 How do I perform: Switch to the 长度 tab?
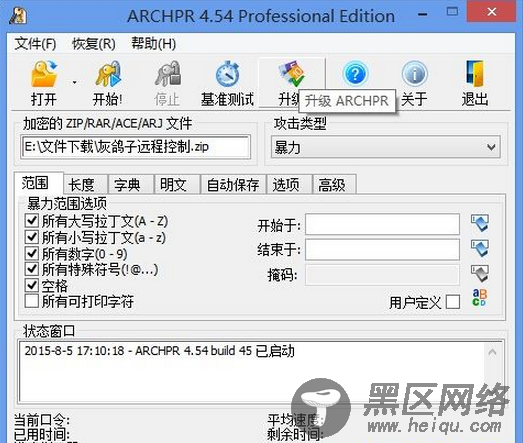pos(86,184)
